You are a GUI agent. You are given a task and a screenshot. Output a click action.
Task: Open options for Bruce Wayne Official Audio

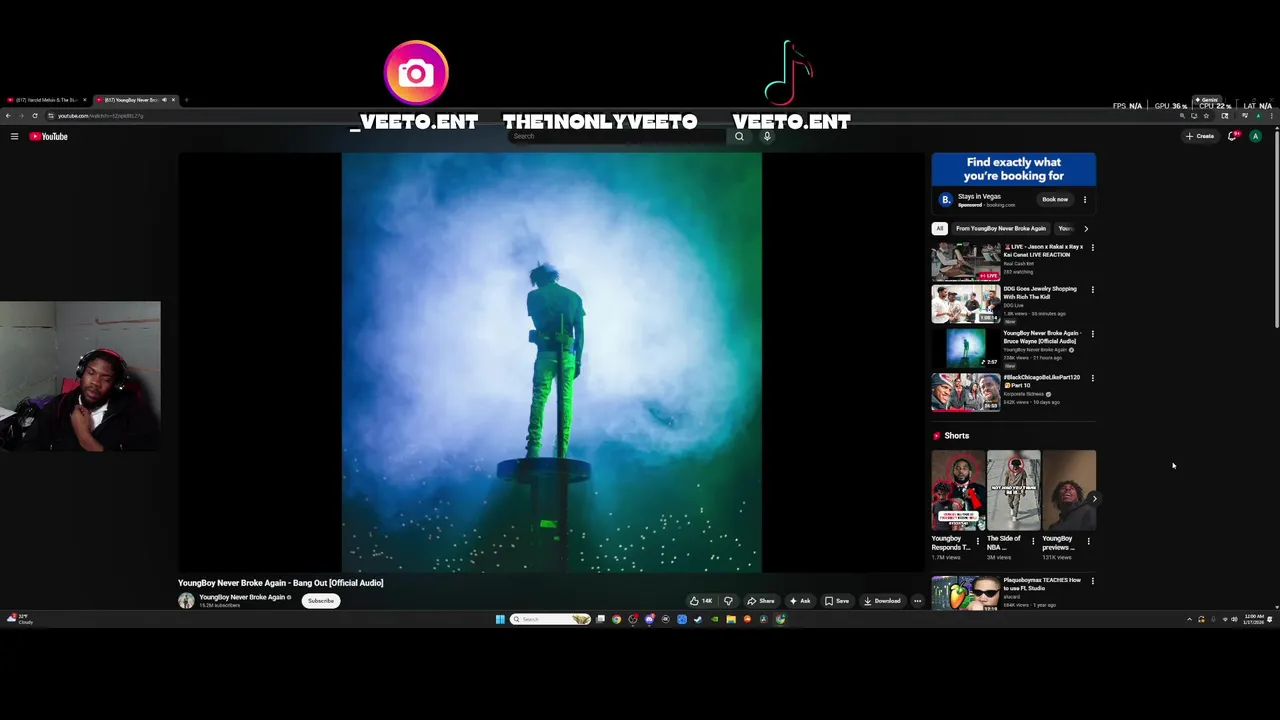pyautogui.click(x=1092, y=334)
